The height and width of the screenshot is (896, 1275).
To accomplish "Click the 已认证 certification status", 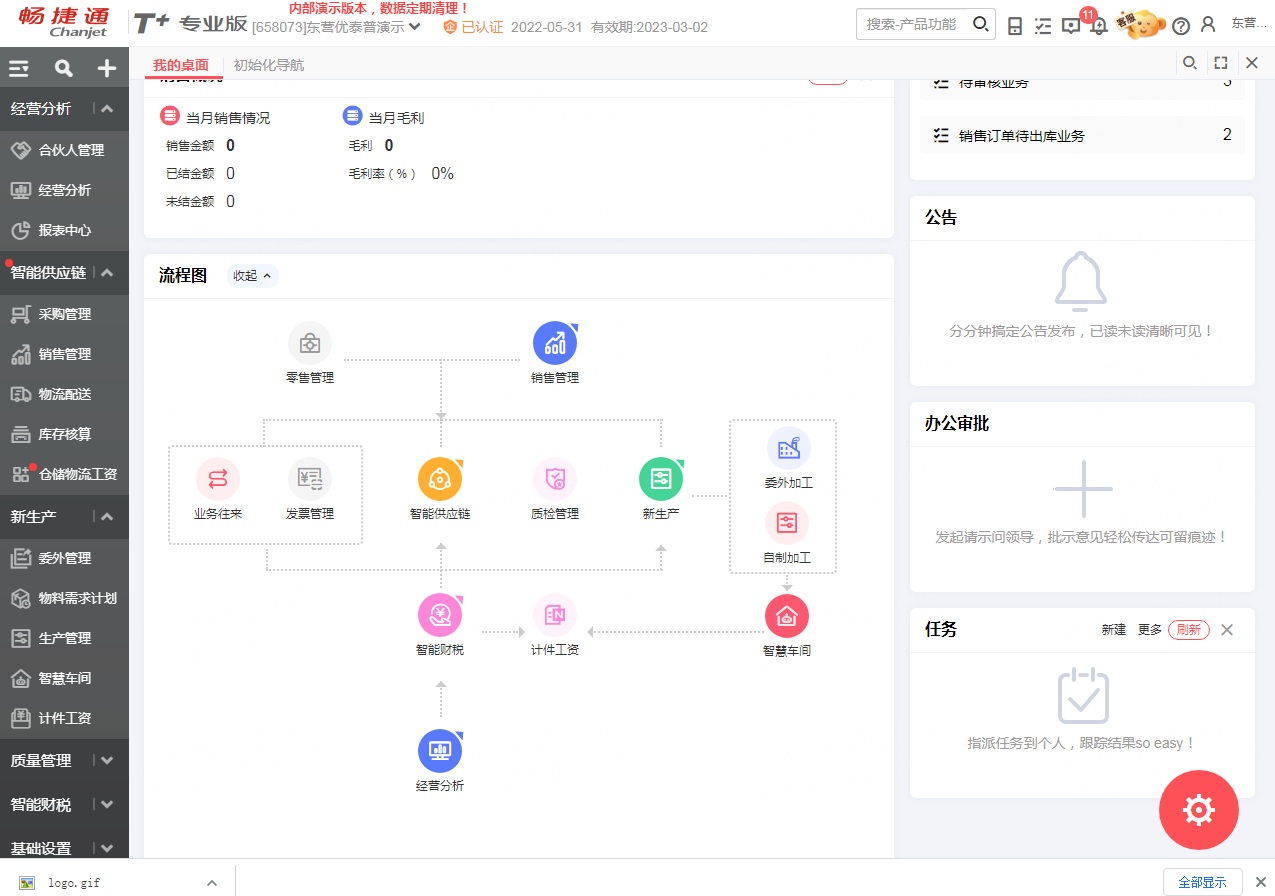I will tap(473, 27).
